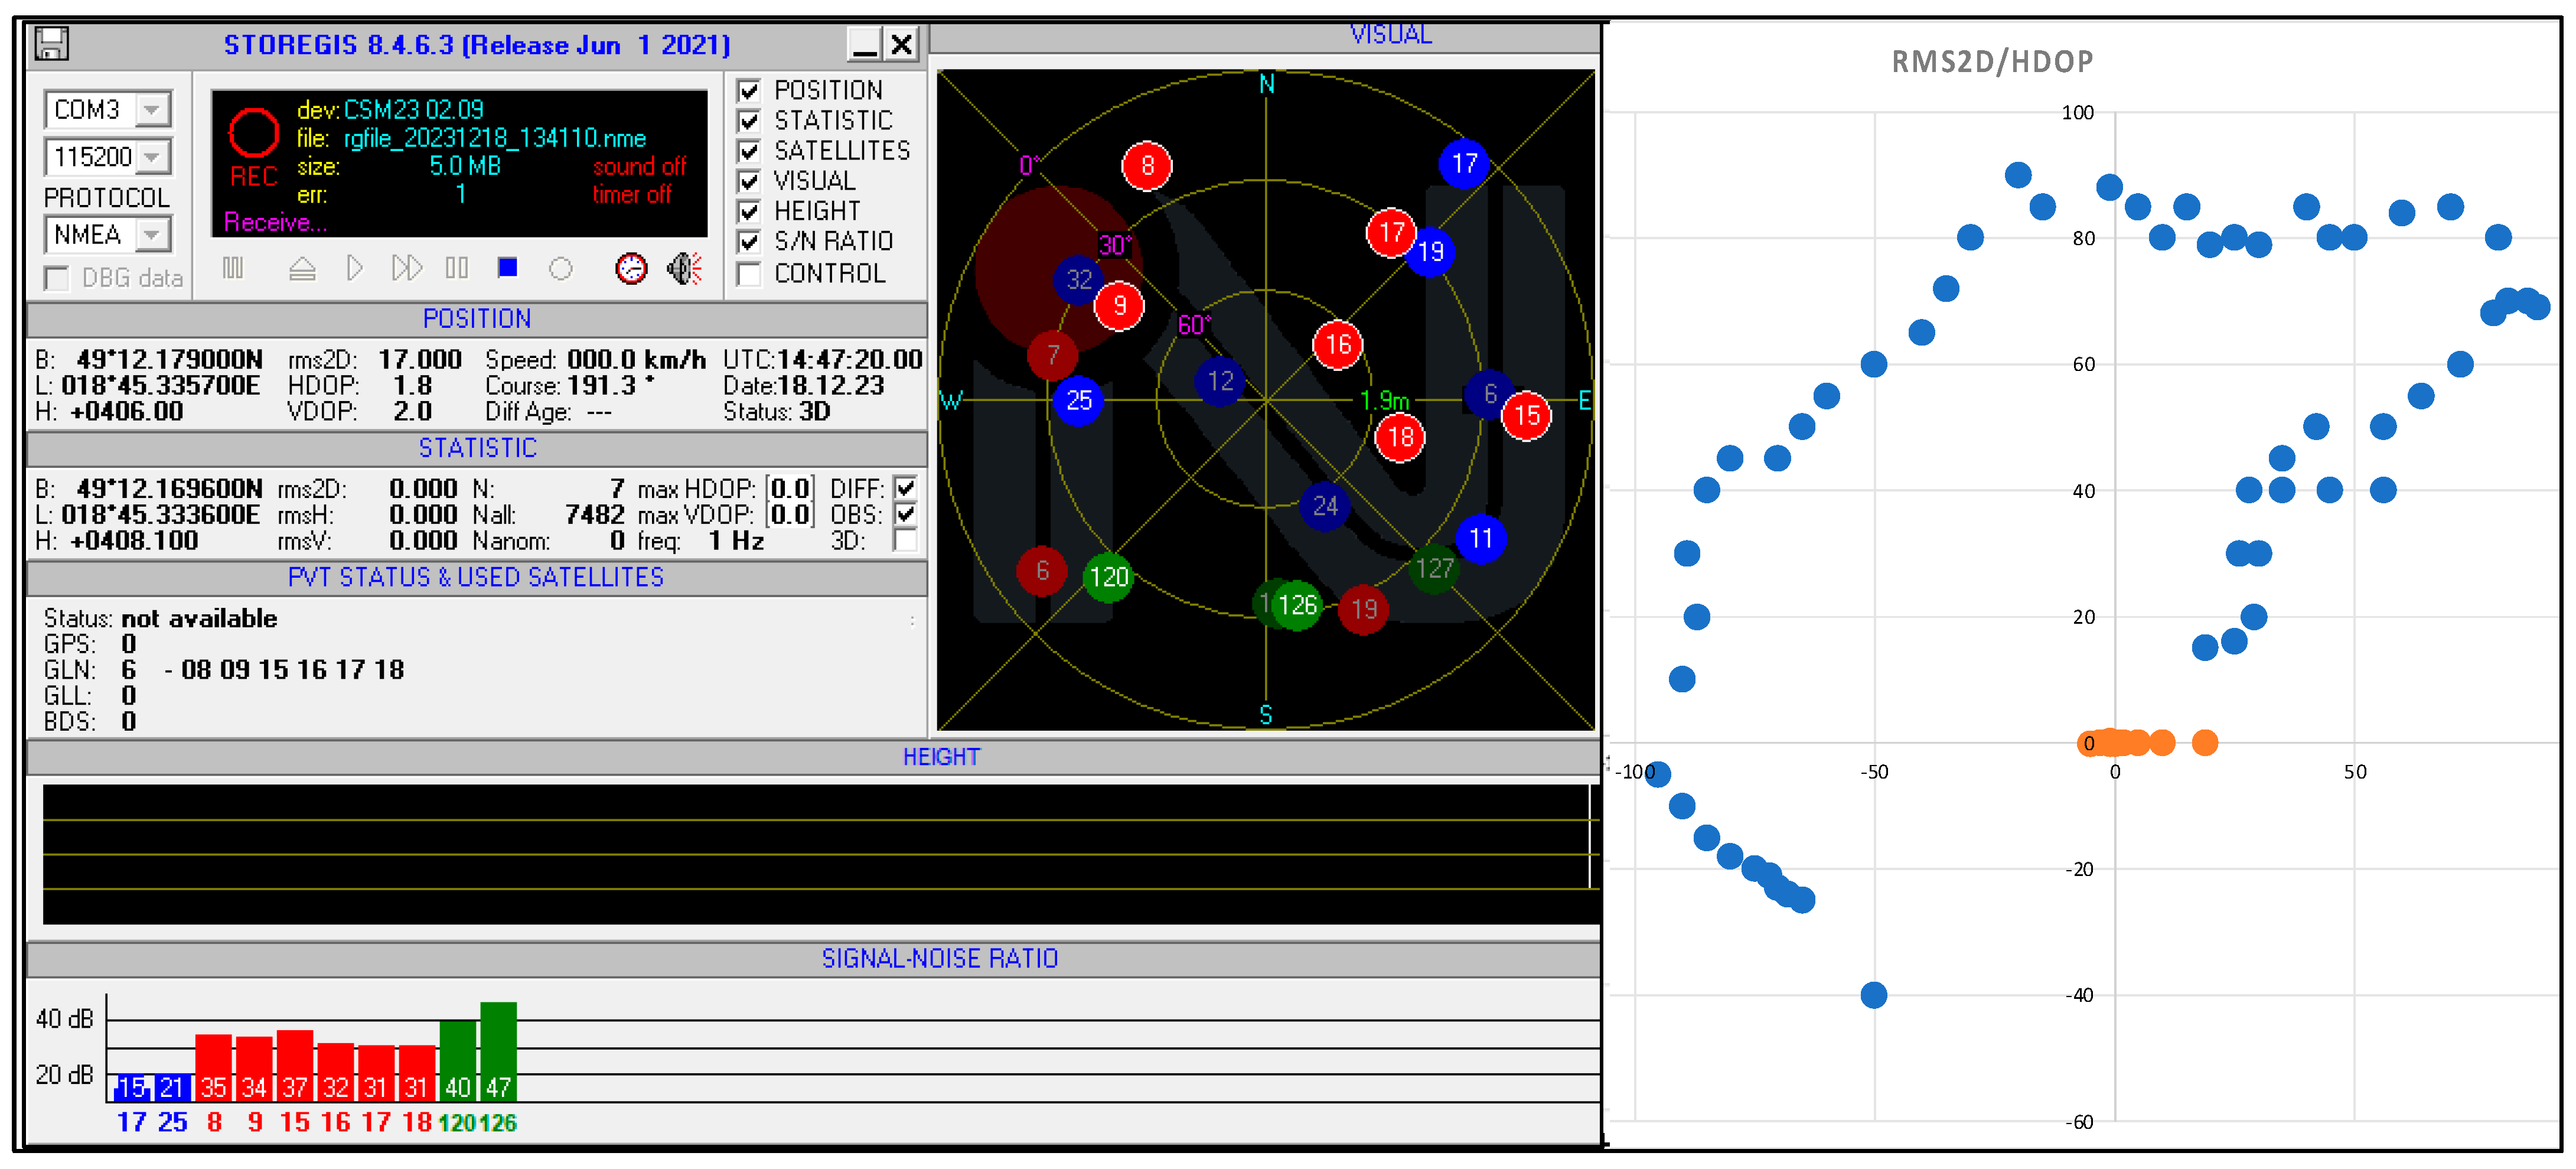This screenshot has height=1169, width=2576.
Task: Click the eject icon in playback toolbar
Action: (x=302, y=268)
